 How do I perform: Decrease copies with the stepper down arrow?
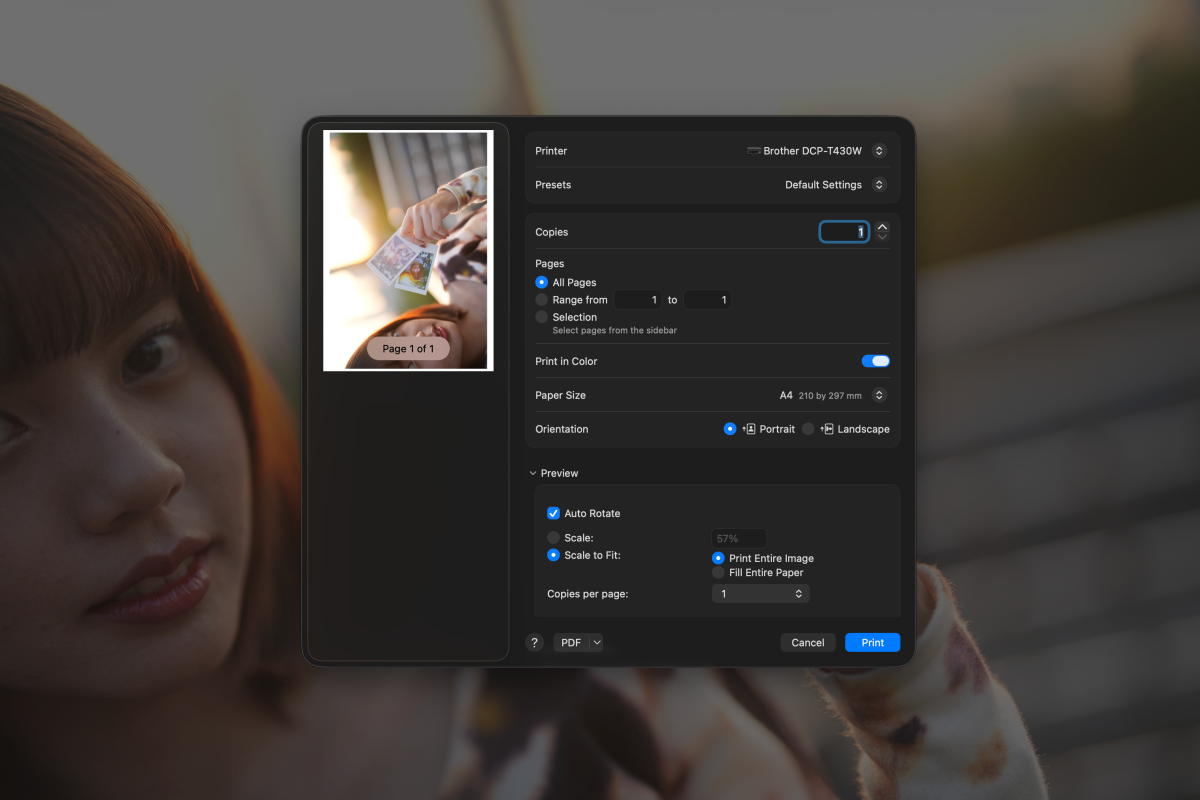point(882,237)
